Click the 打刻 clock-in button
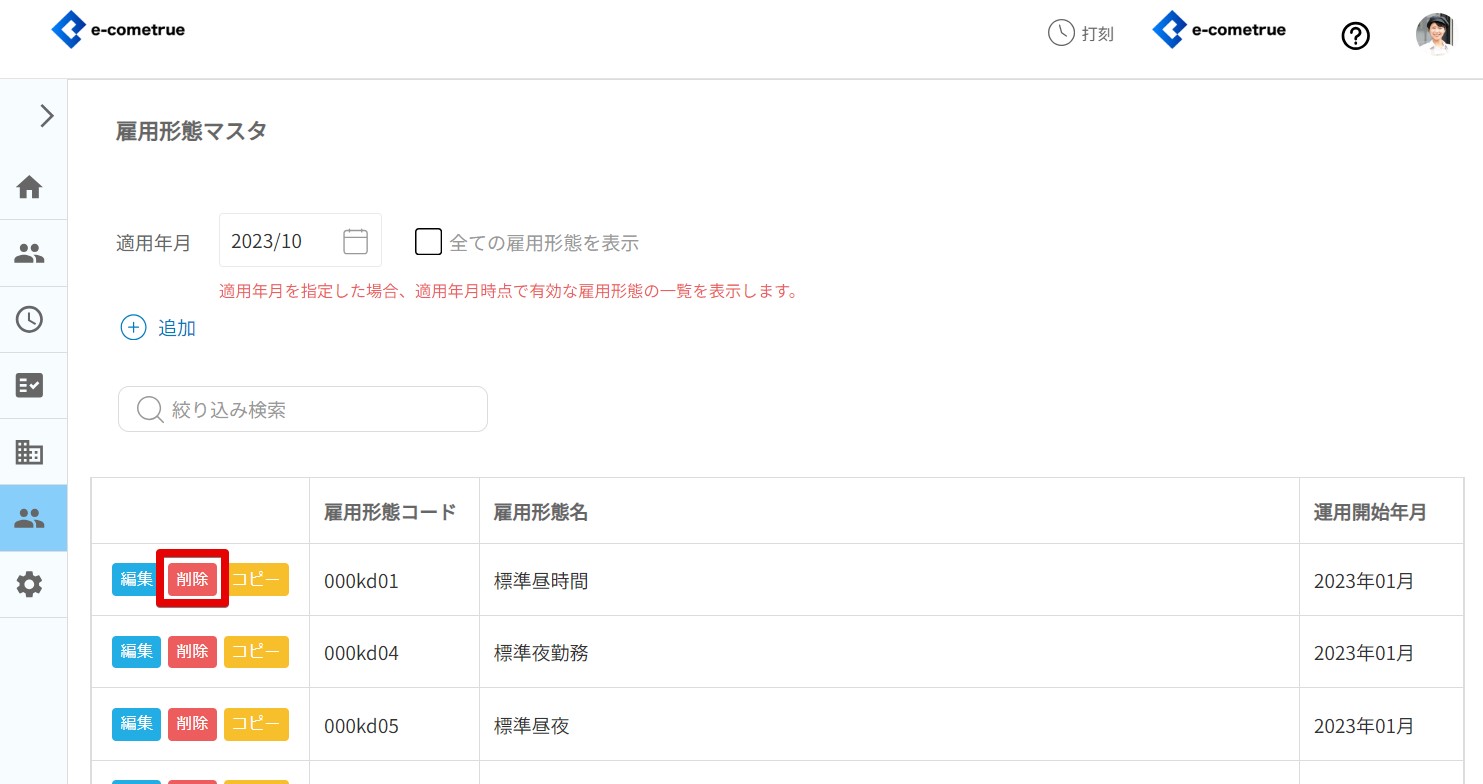Viewport: 1483px width, 784px height. point(1081,33)
